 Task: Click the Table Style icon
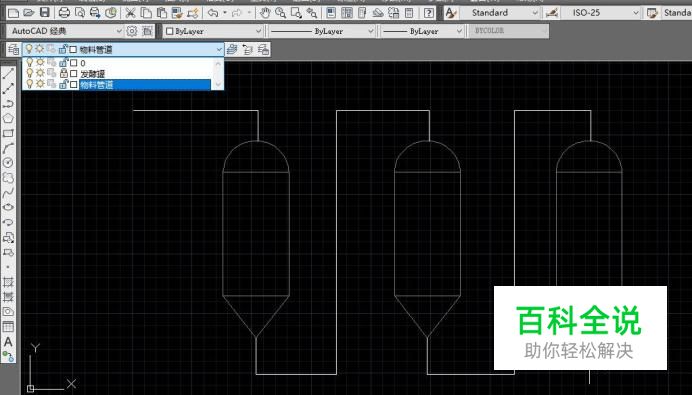click(x=652, y=13)
